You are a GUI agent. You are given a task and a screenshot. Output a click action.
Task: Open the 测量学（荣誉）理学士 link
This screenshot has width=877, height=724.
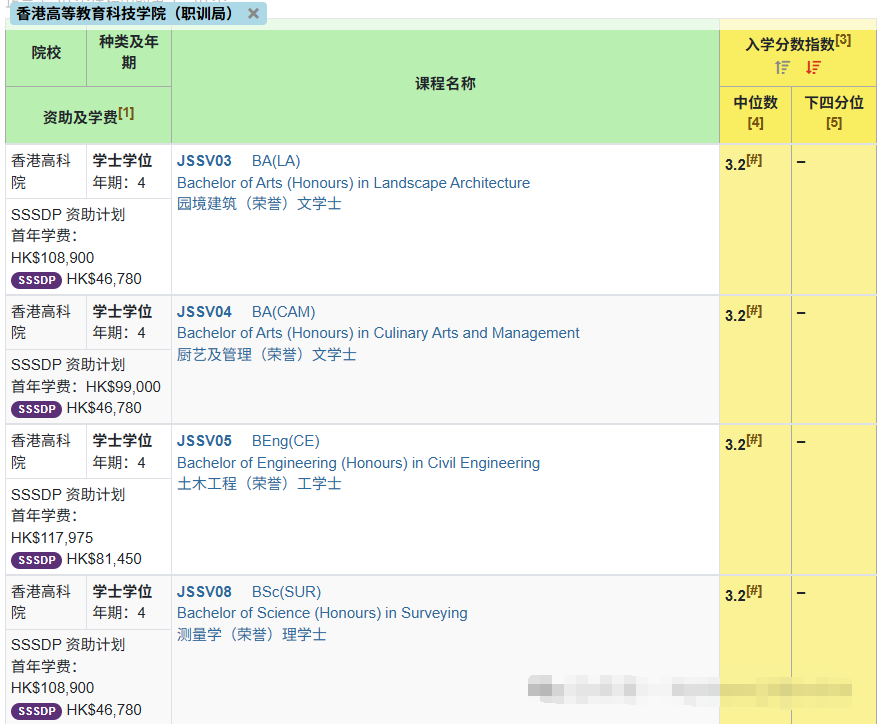tap(252, 634)
